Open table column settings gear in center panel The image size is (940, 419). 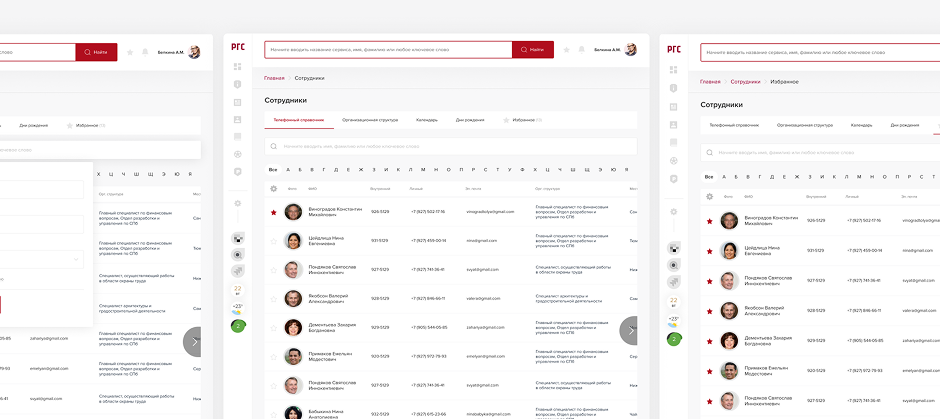click(273, 188)
